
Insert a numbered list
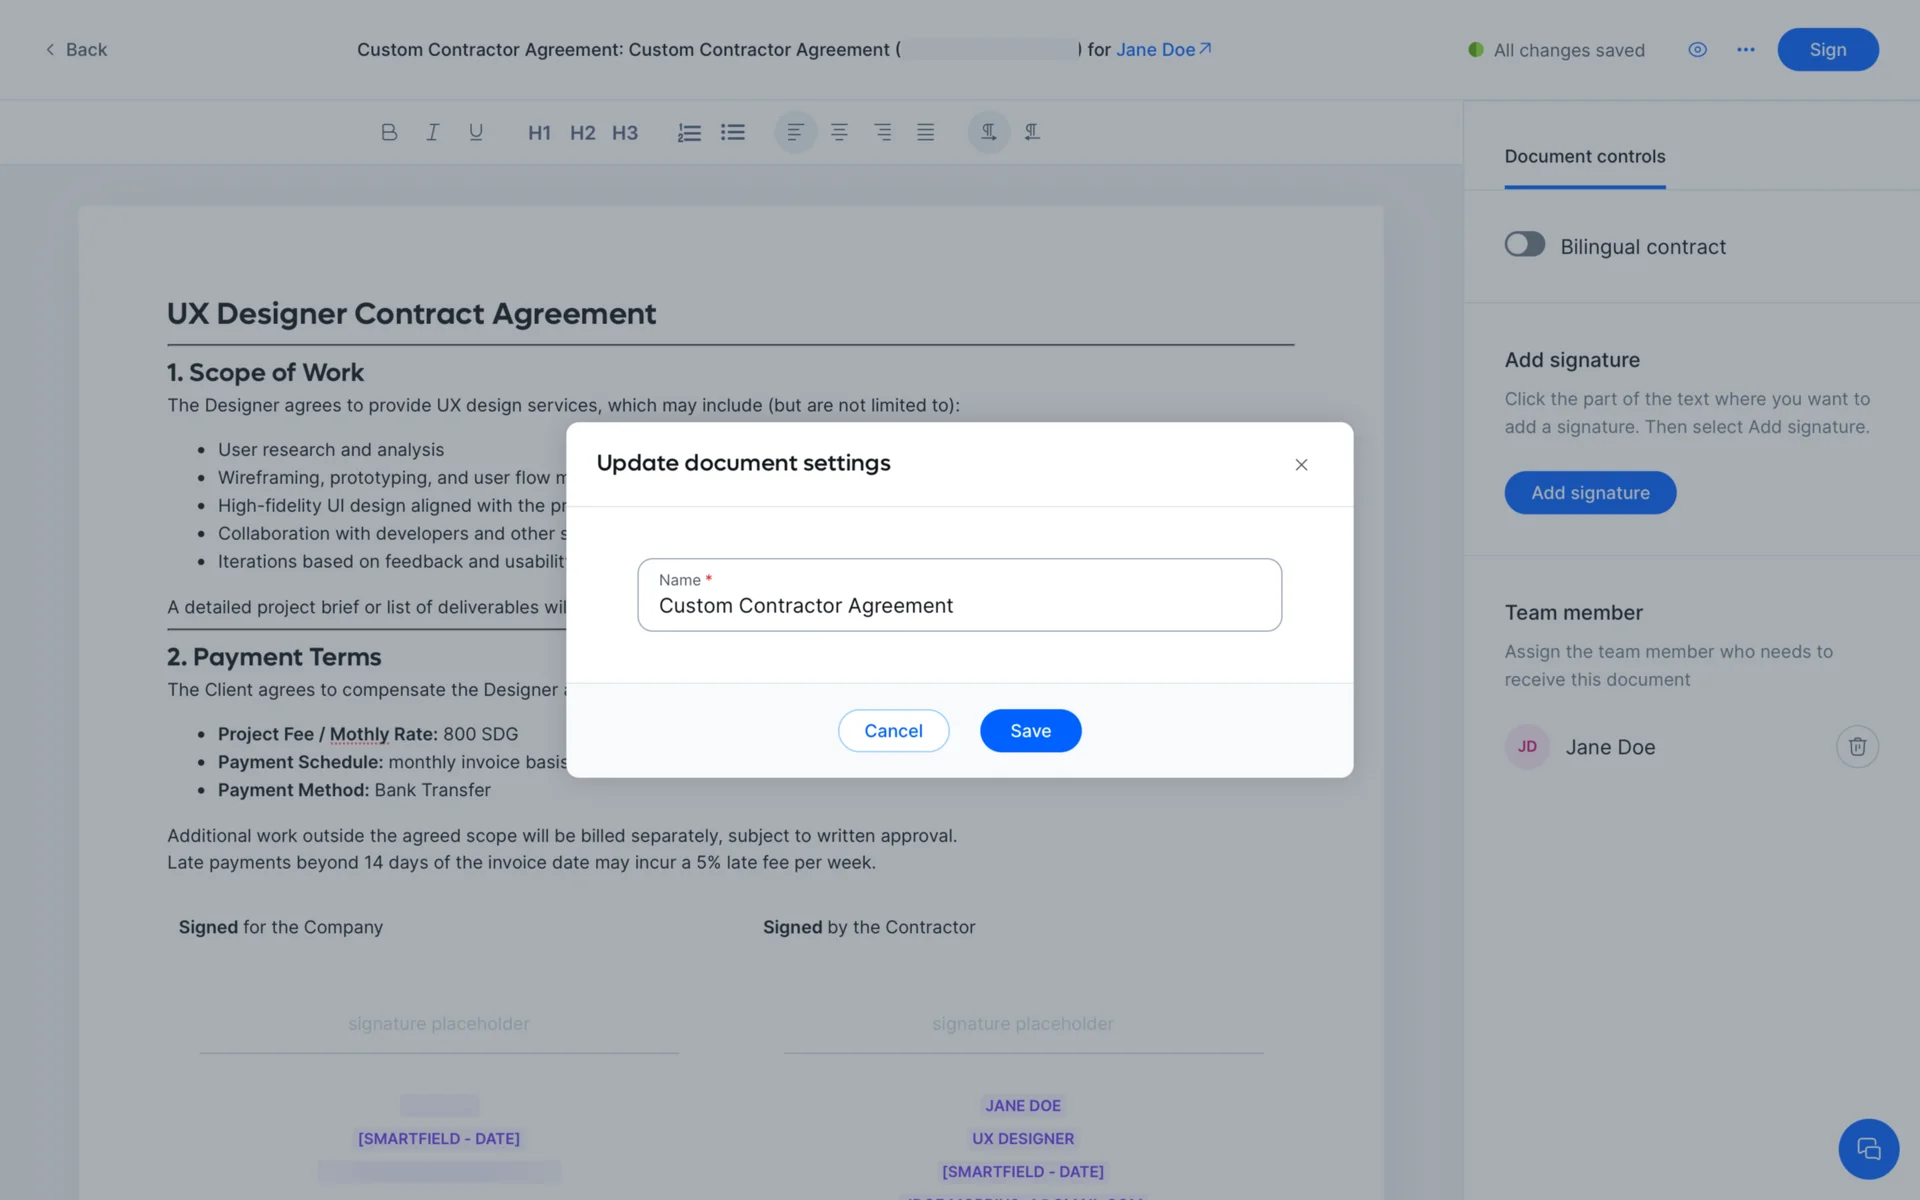click(689, 132)
